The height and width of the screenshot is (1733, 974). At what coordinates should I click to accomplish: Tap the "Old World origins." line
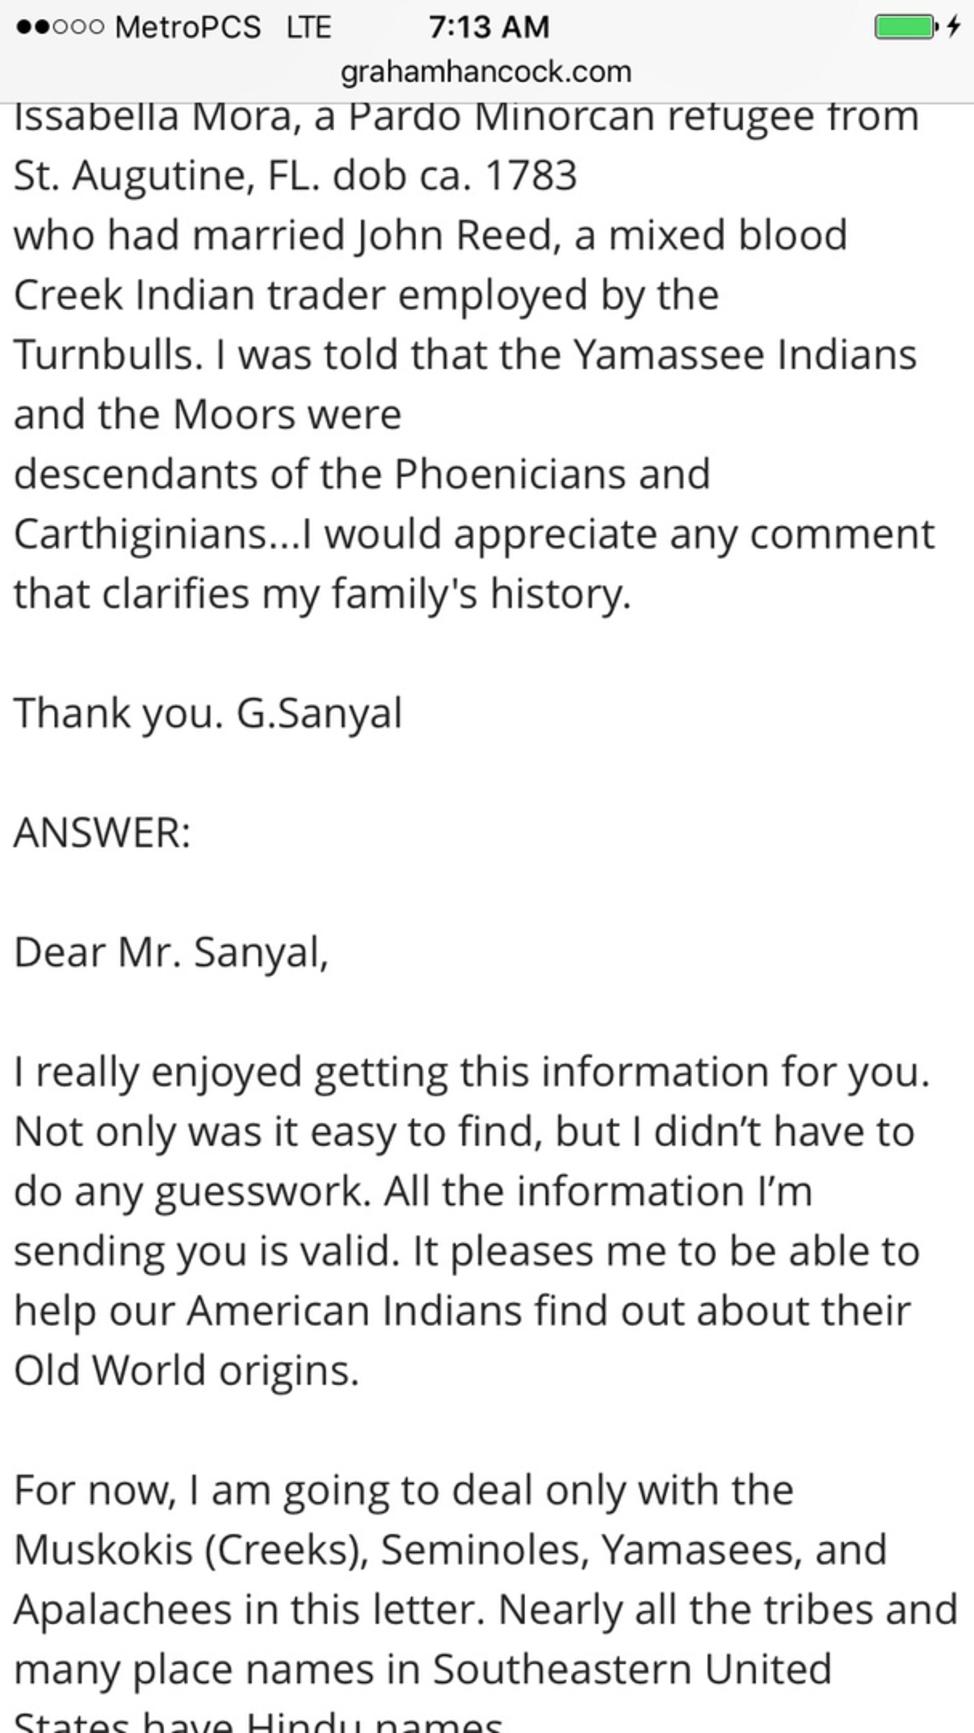(x=186, y=1370)
